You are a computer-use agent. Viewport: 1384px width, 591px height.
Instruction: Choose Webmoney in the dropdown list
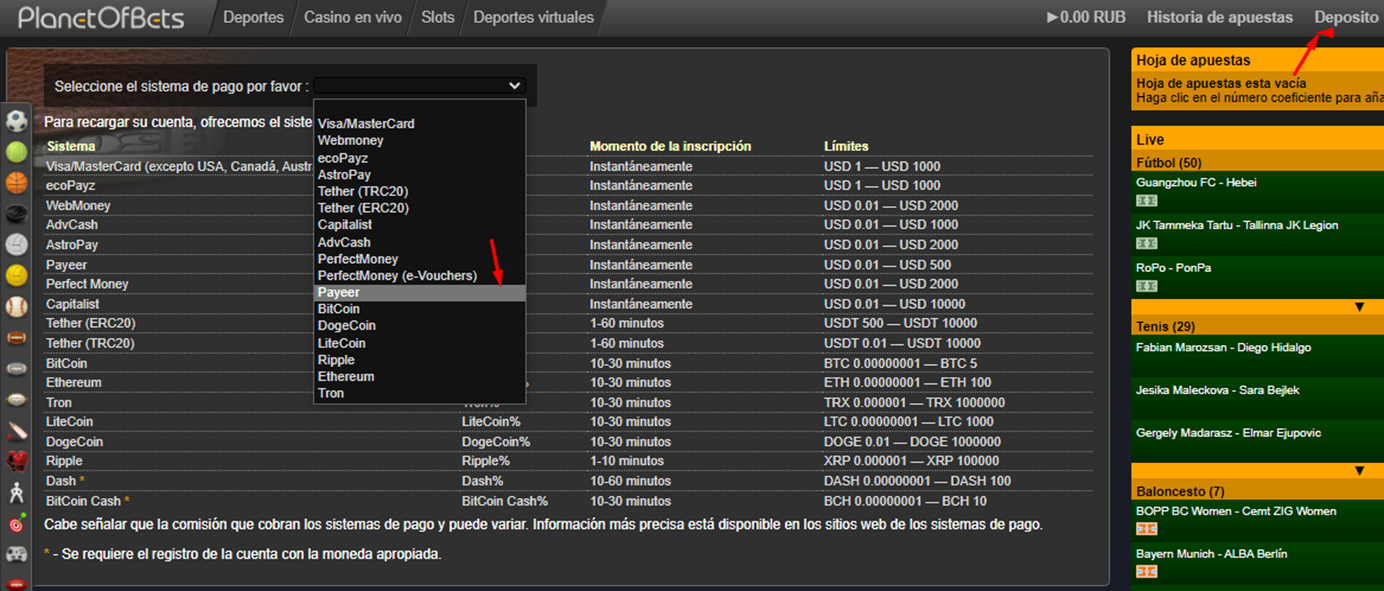[420, 140]
